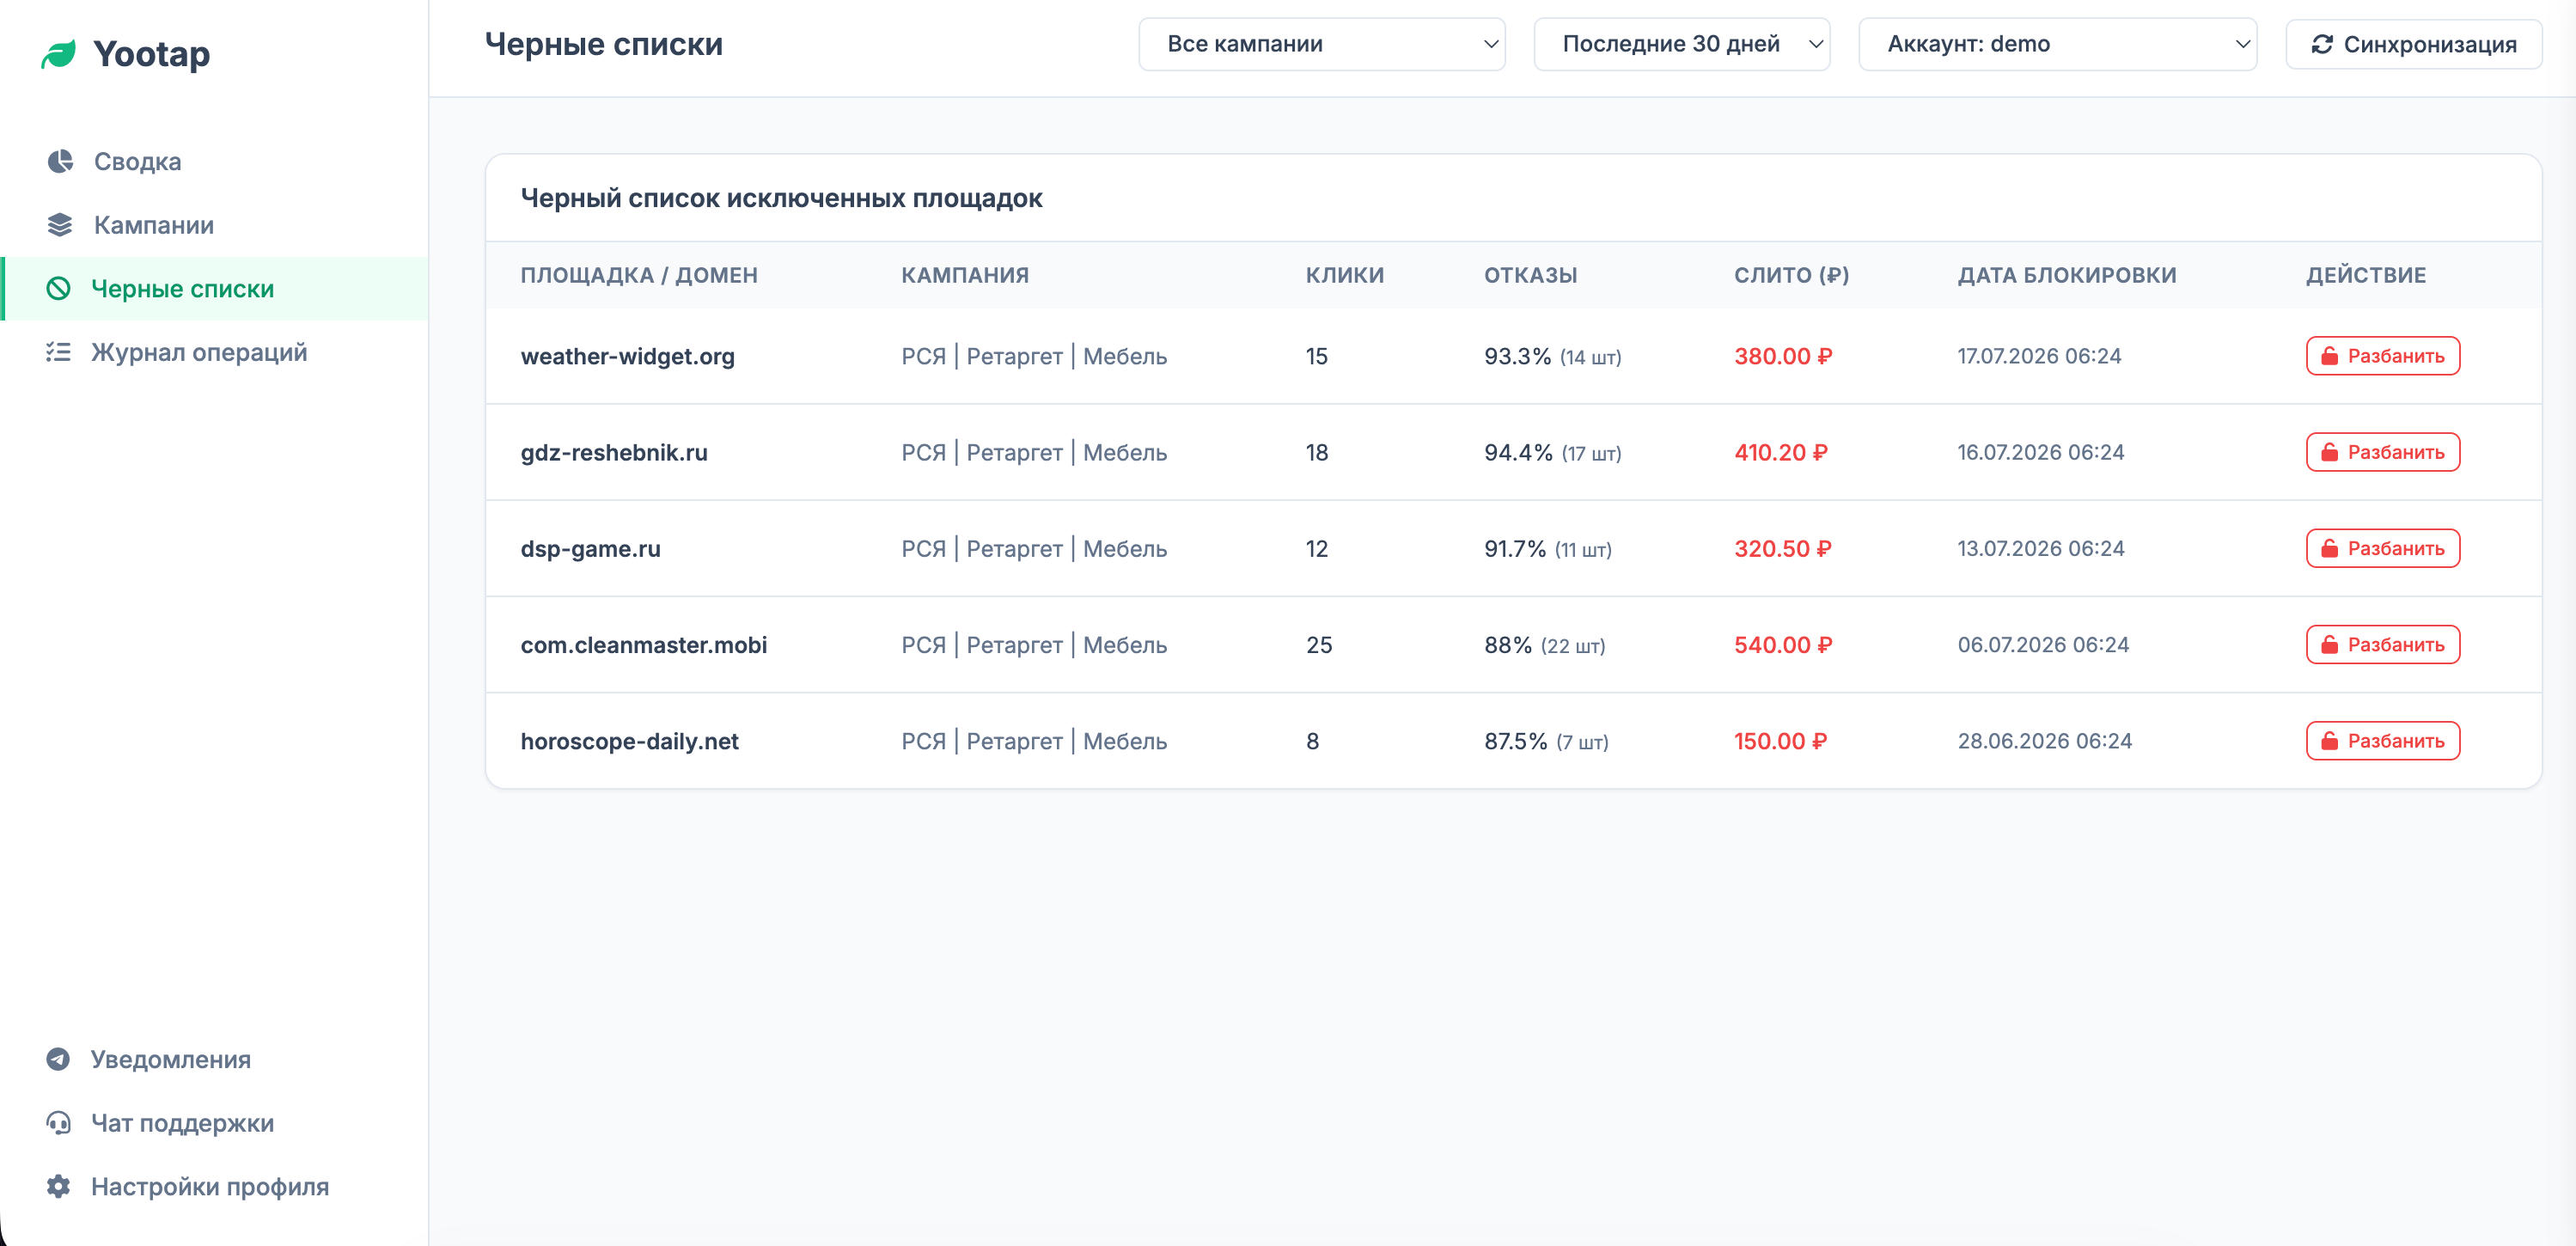
Task: Click the 380.00 ₽ amount
Action: (1783, 356)
